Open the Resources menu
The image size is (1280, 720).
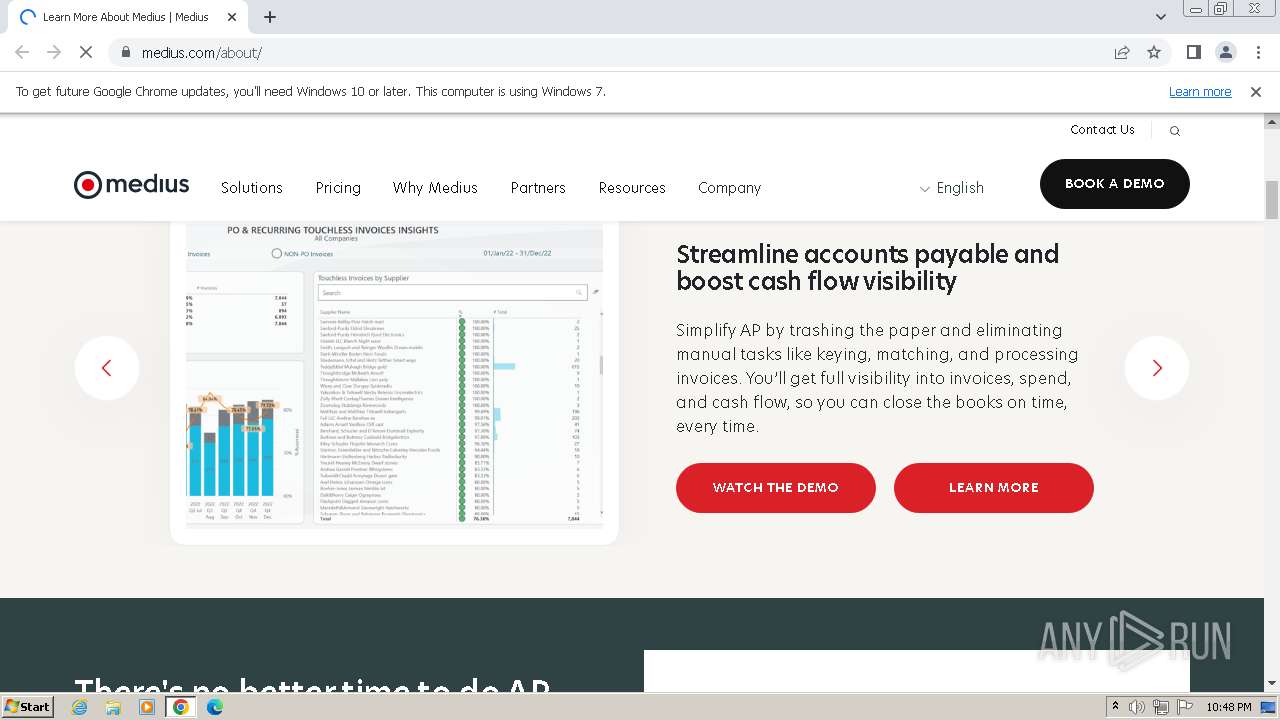[x=632, y=188]
